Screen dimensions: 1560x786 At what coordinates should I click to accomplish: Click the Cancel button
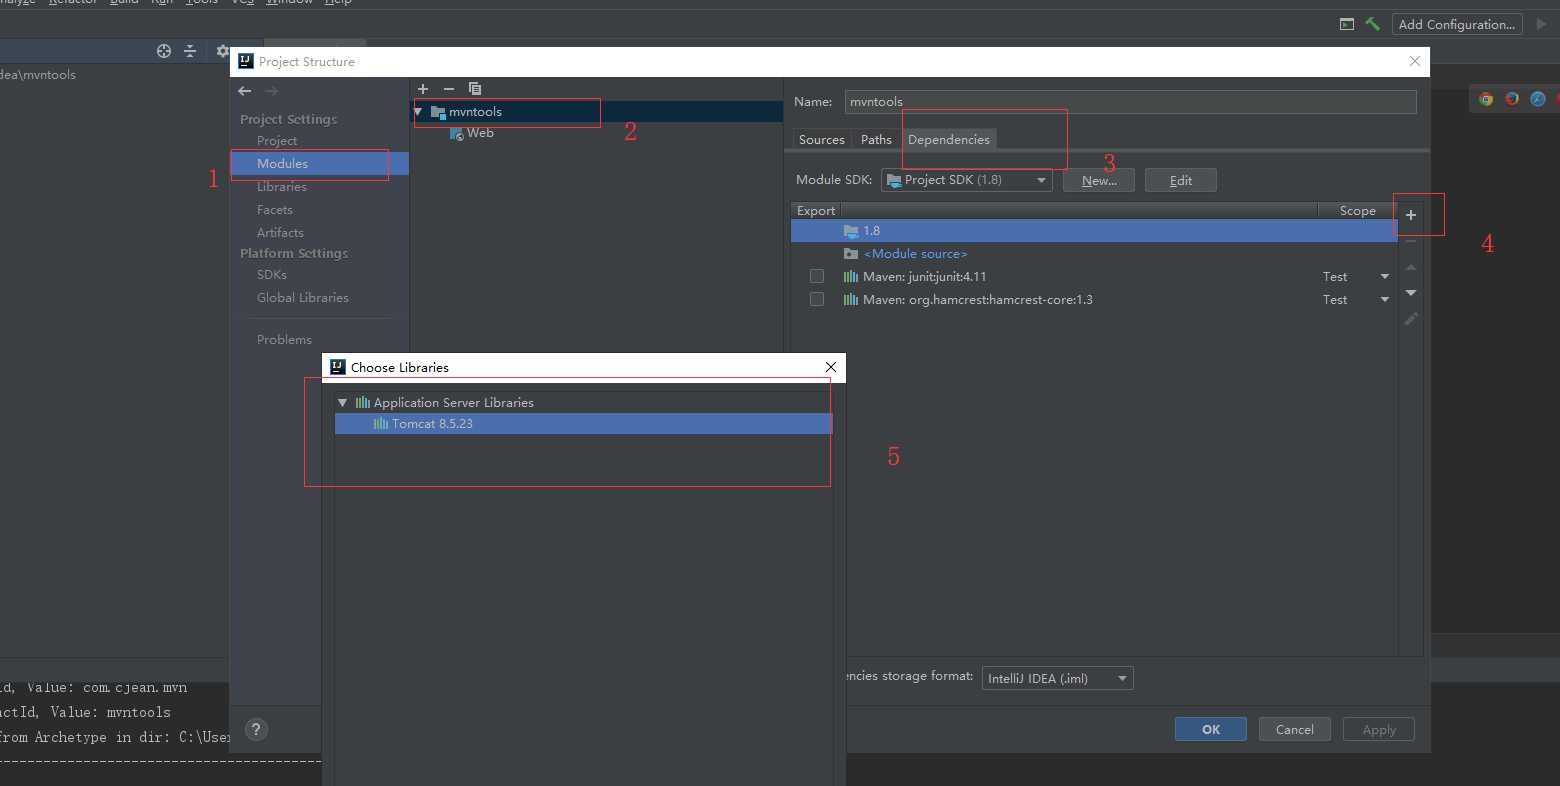pos(1295,730)
